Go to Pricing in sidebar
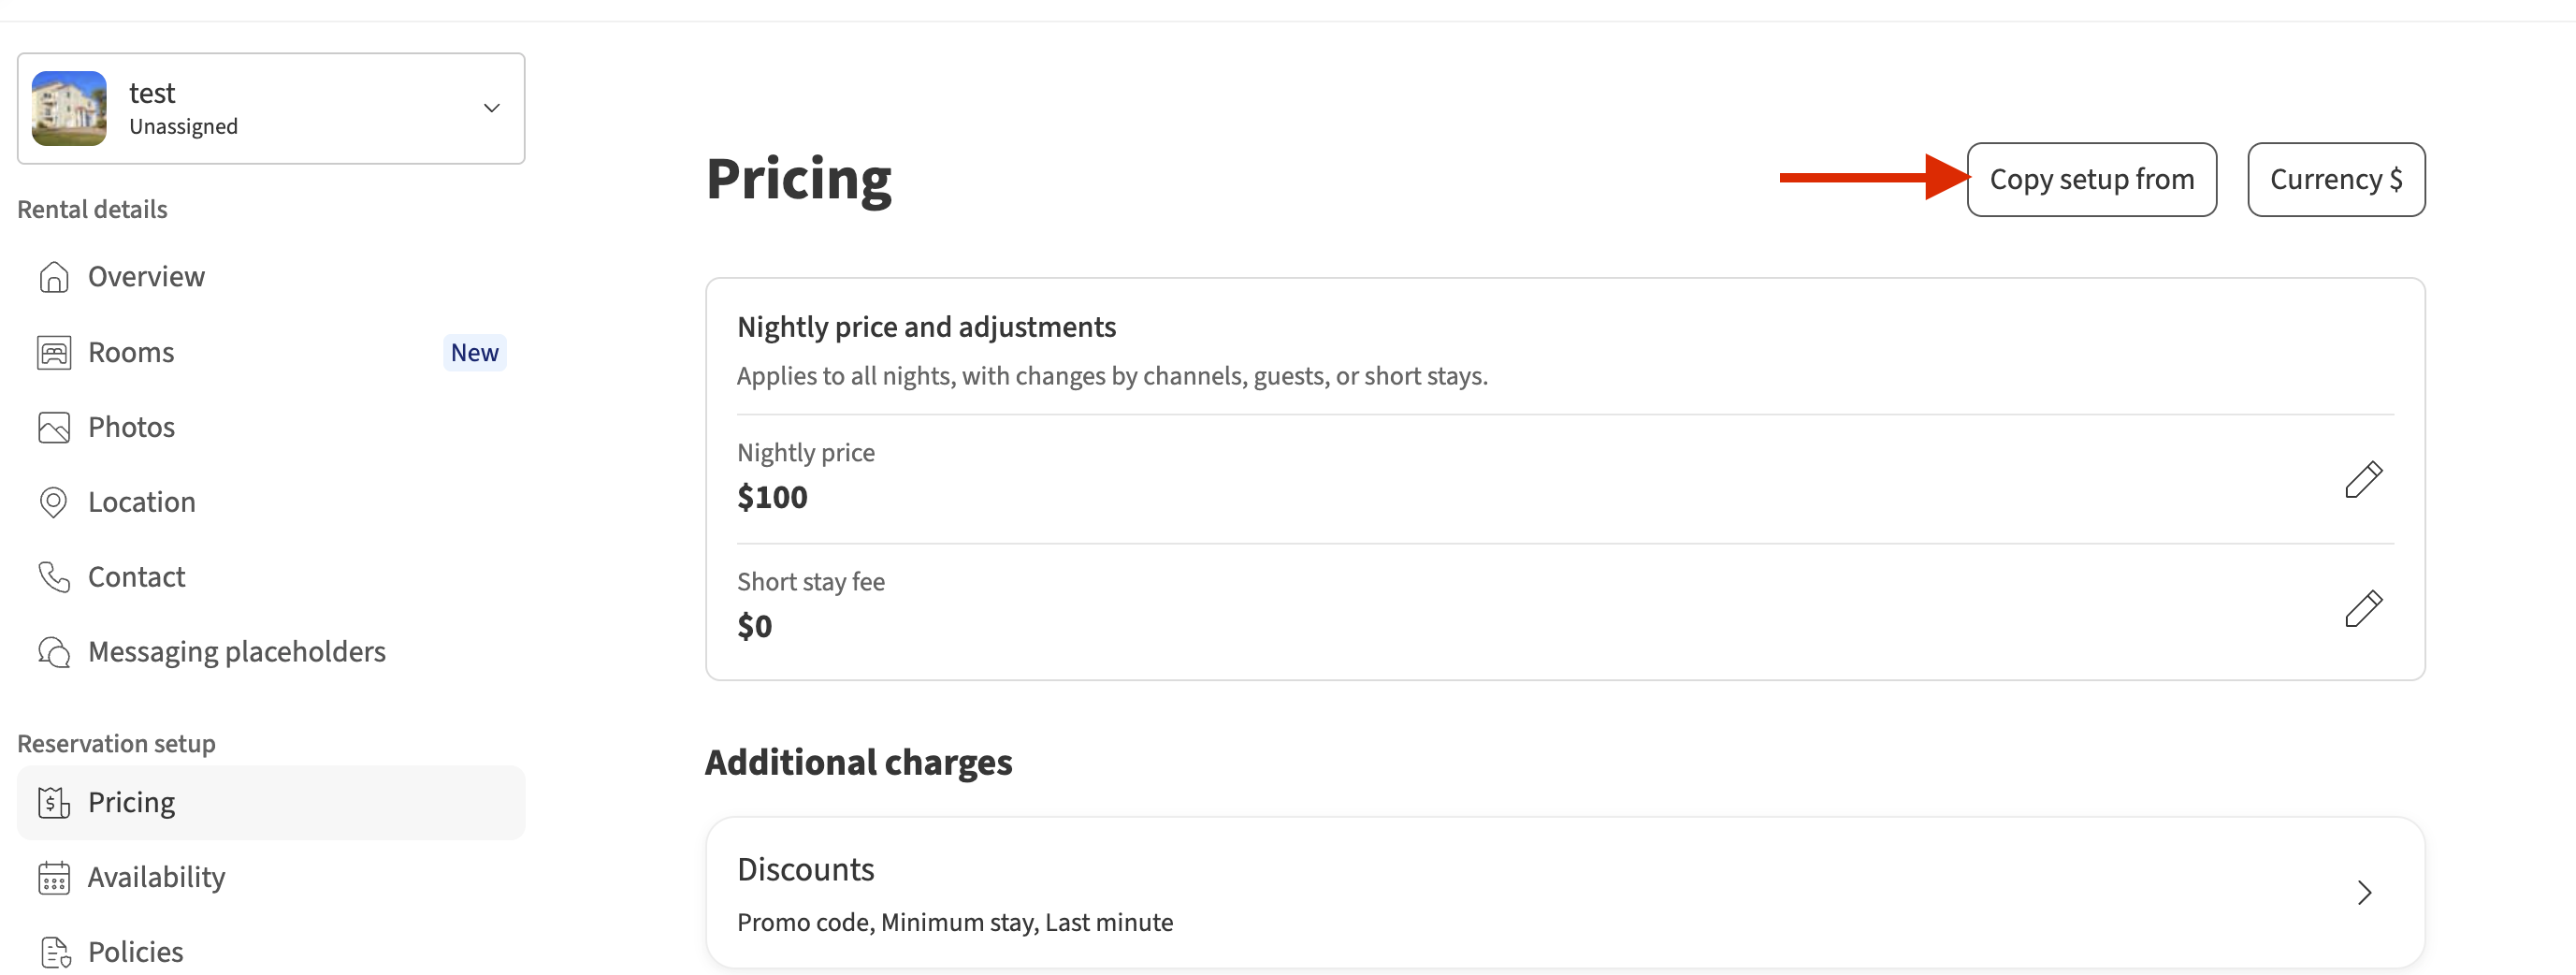The height and width of the screenshot is (975, 2576). [132, 802]
